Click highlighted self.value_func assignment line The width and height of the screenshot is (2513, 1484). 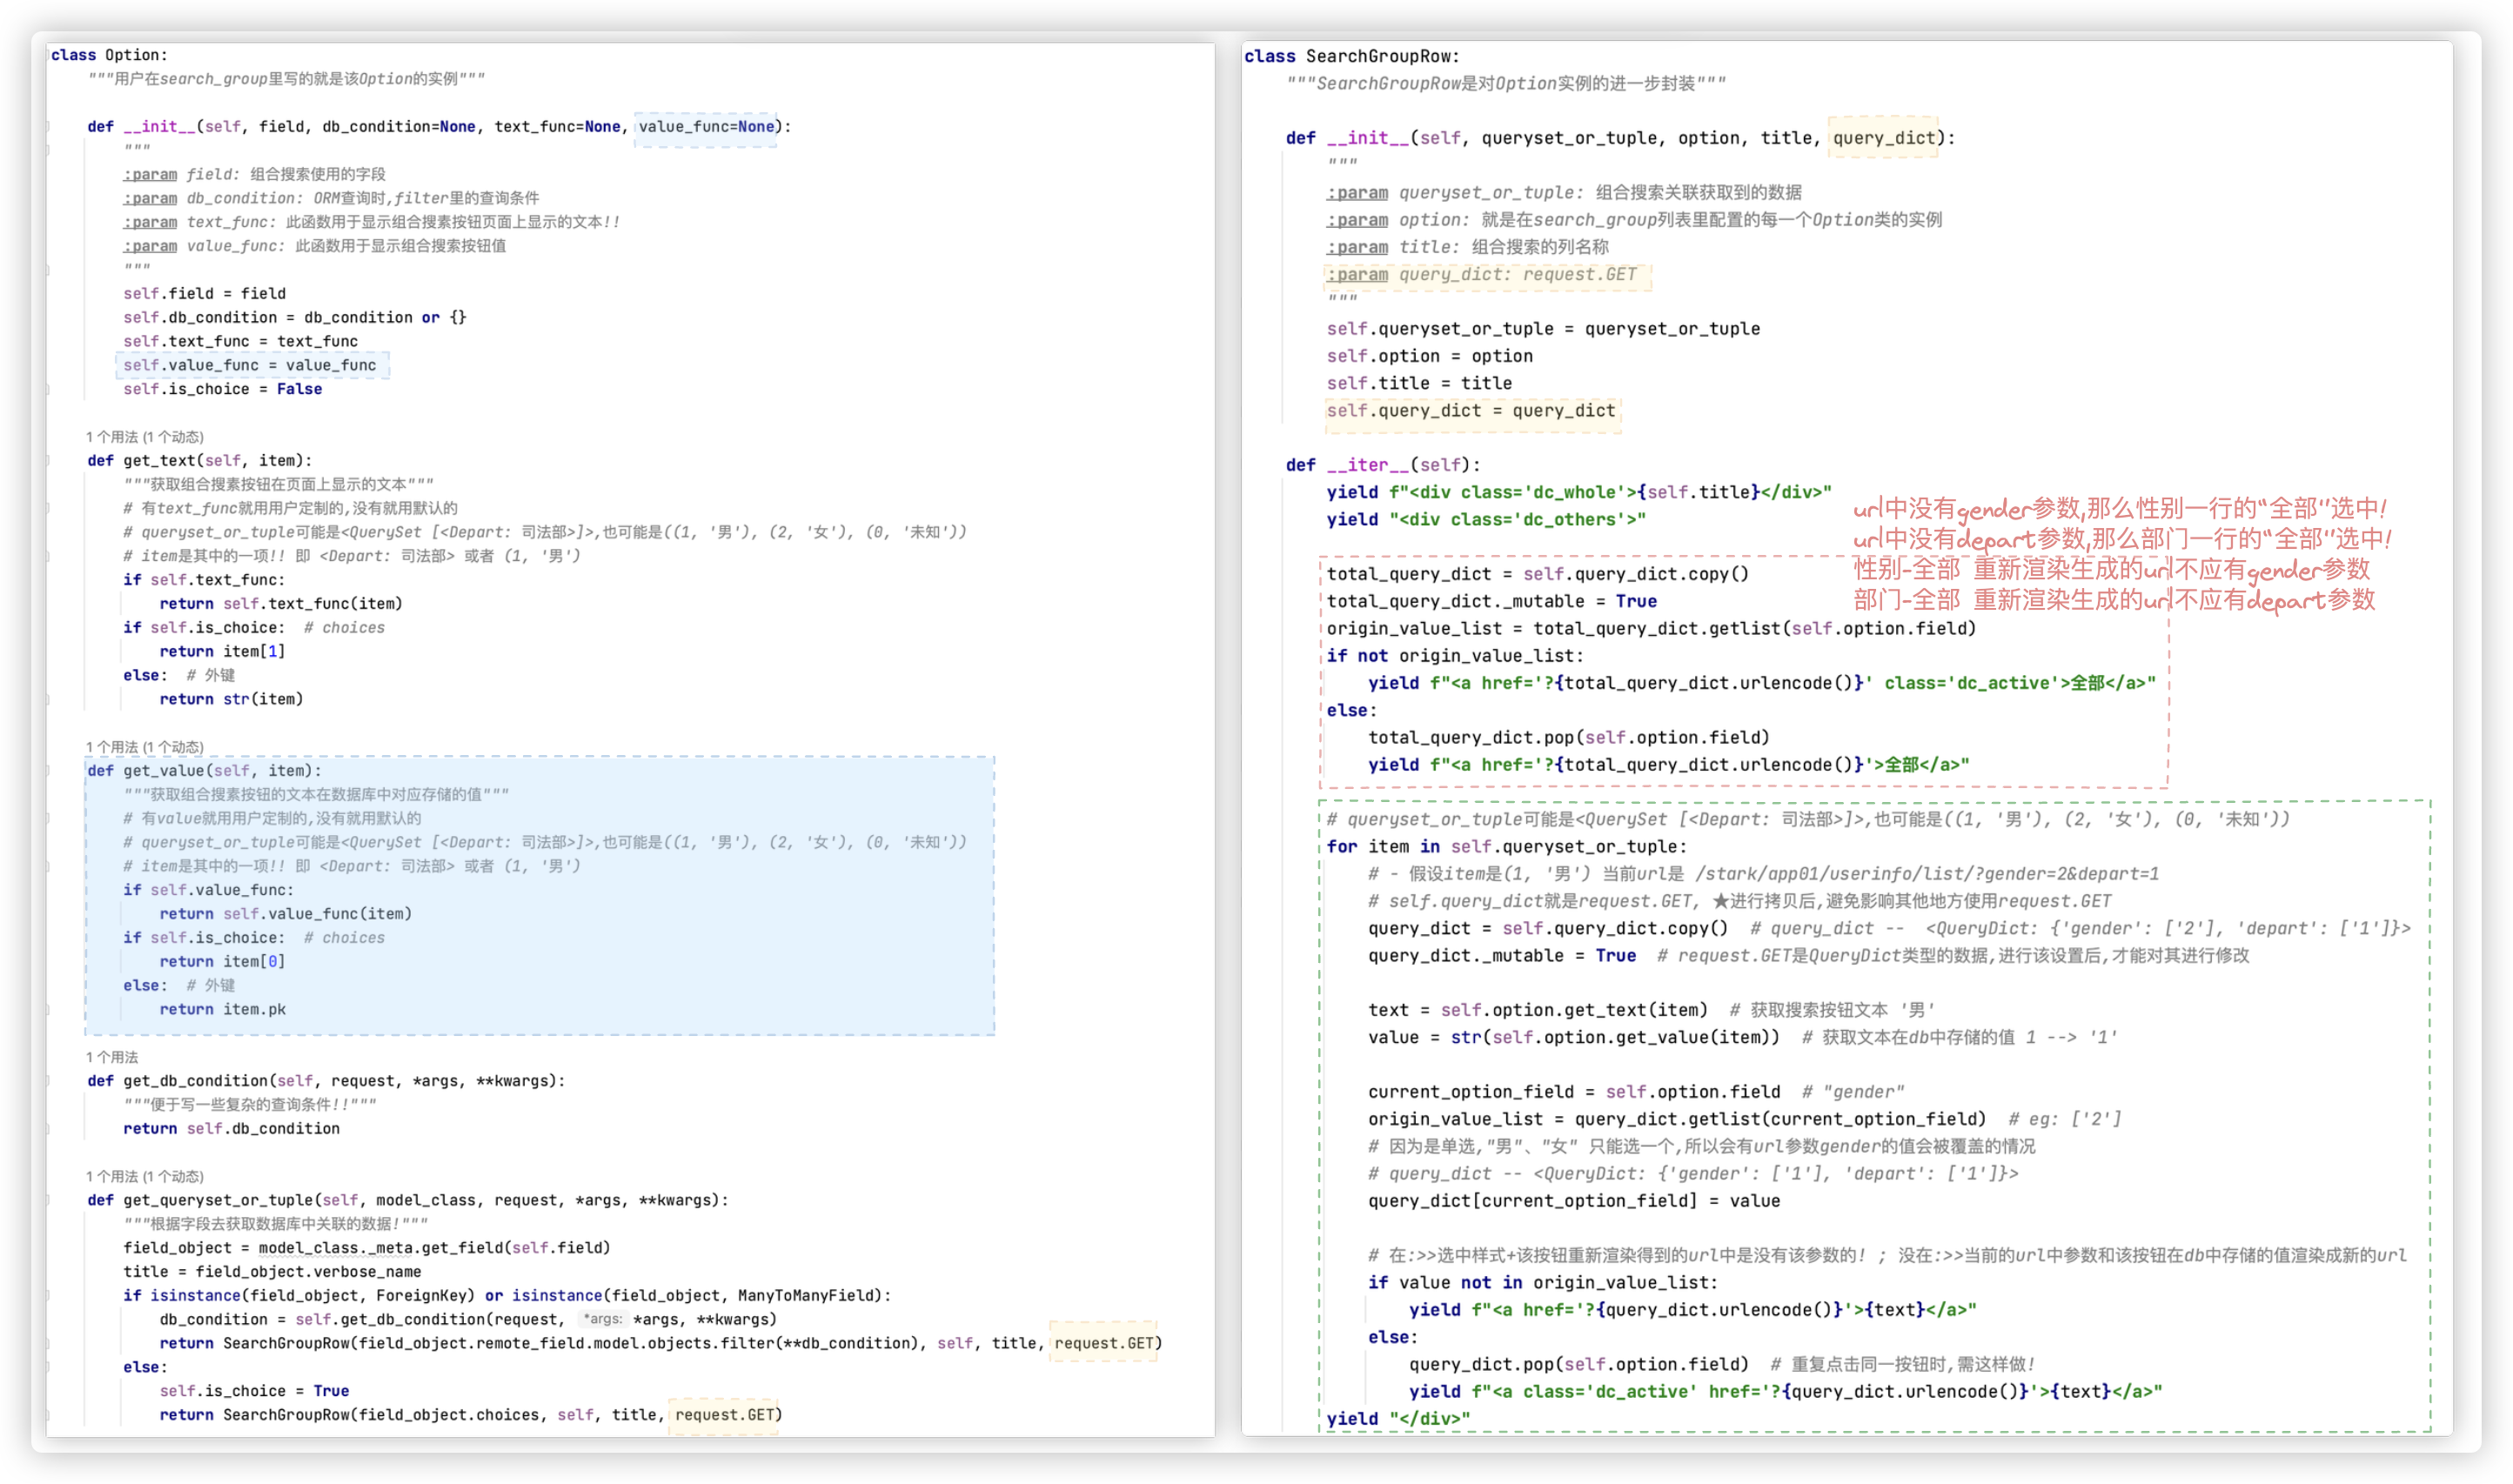click(250, 365)
